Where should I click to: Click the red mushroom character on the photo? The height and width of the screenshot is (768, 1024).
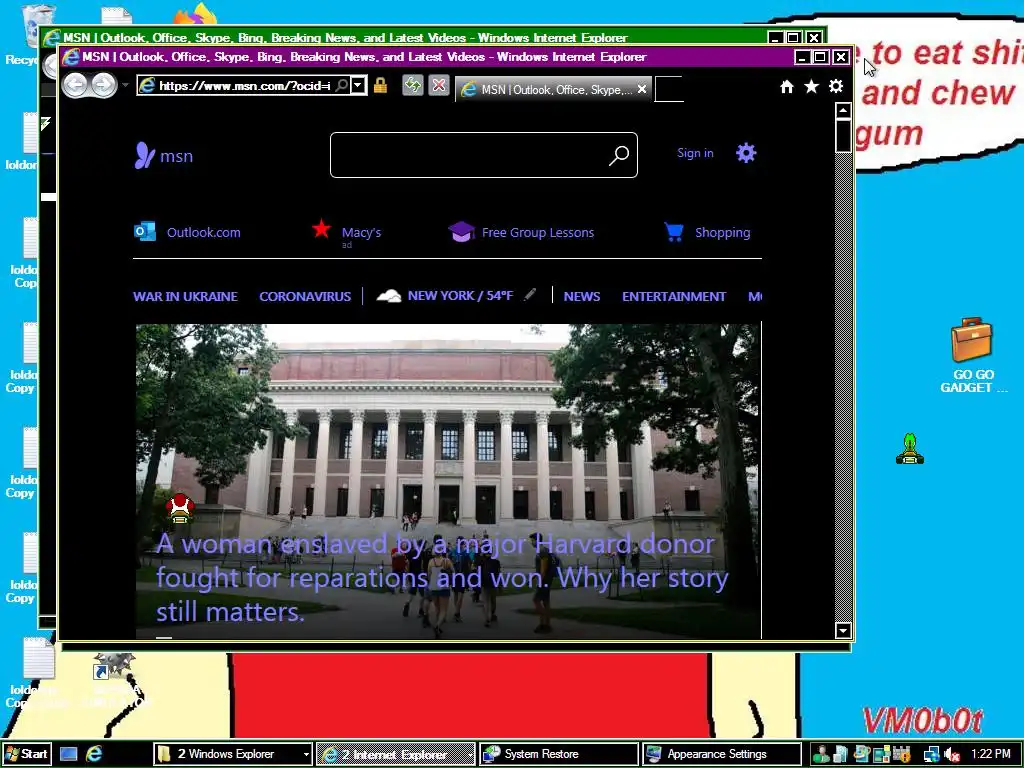click(x=180, y=508)
